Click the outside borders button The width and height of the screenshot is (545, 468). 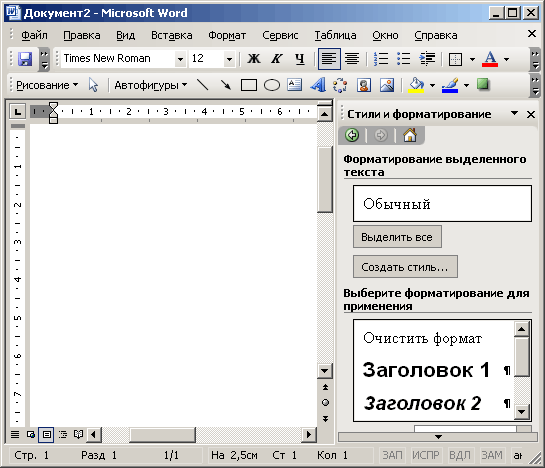455,59
